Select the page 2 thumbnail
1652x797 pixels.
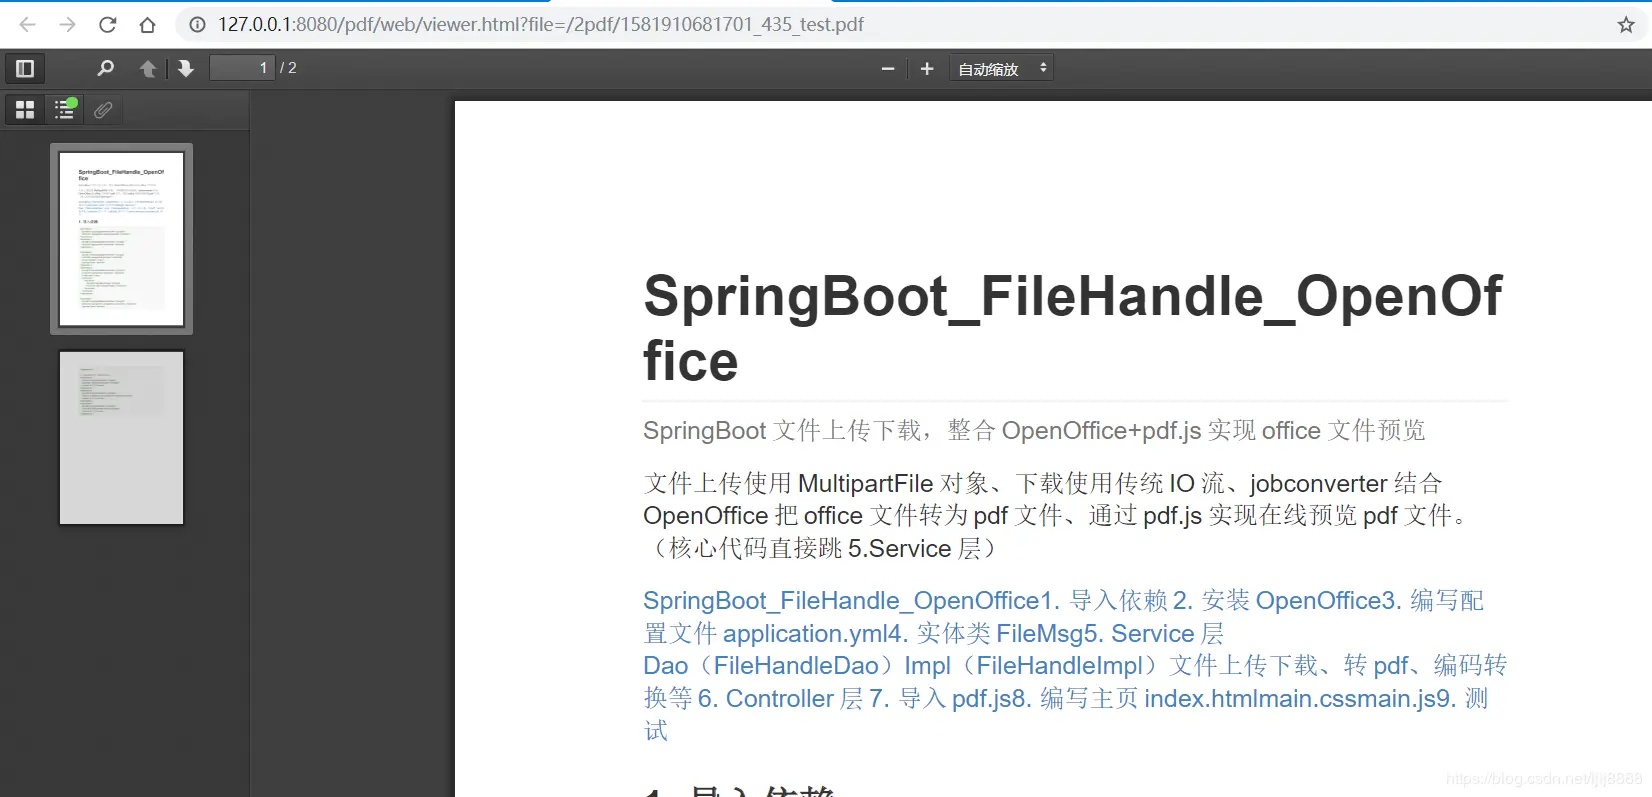(122, 437)
